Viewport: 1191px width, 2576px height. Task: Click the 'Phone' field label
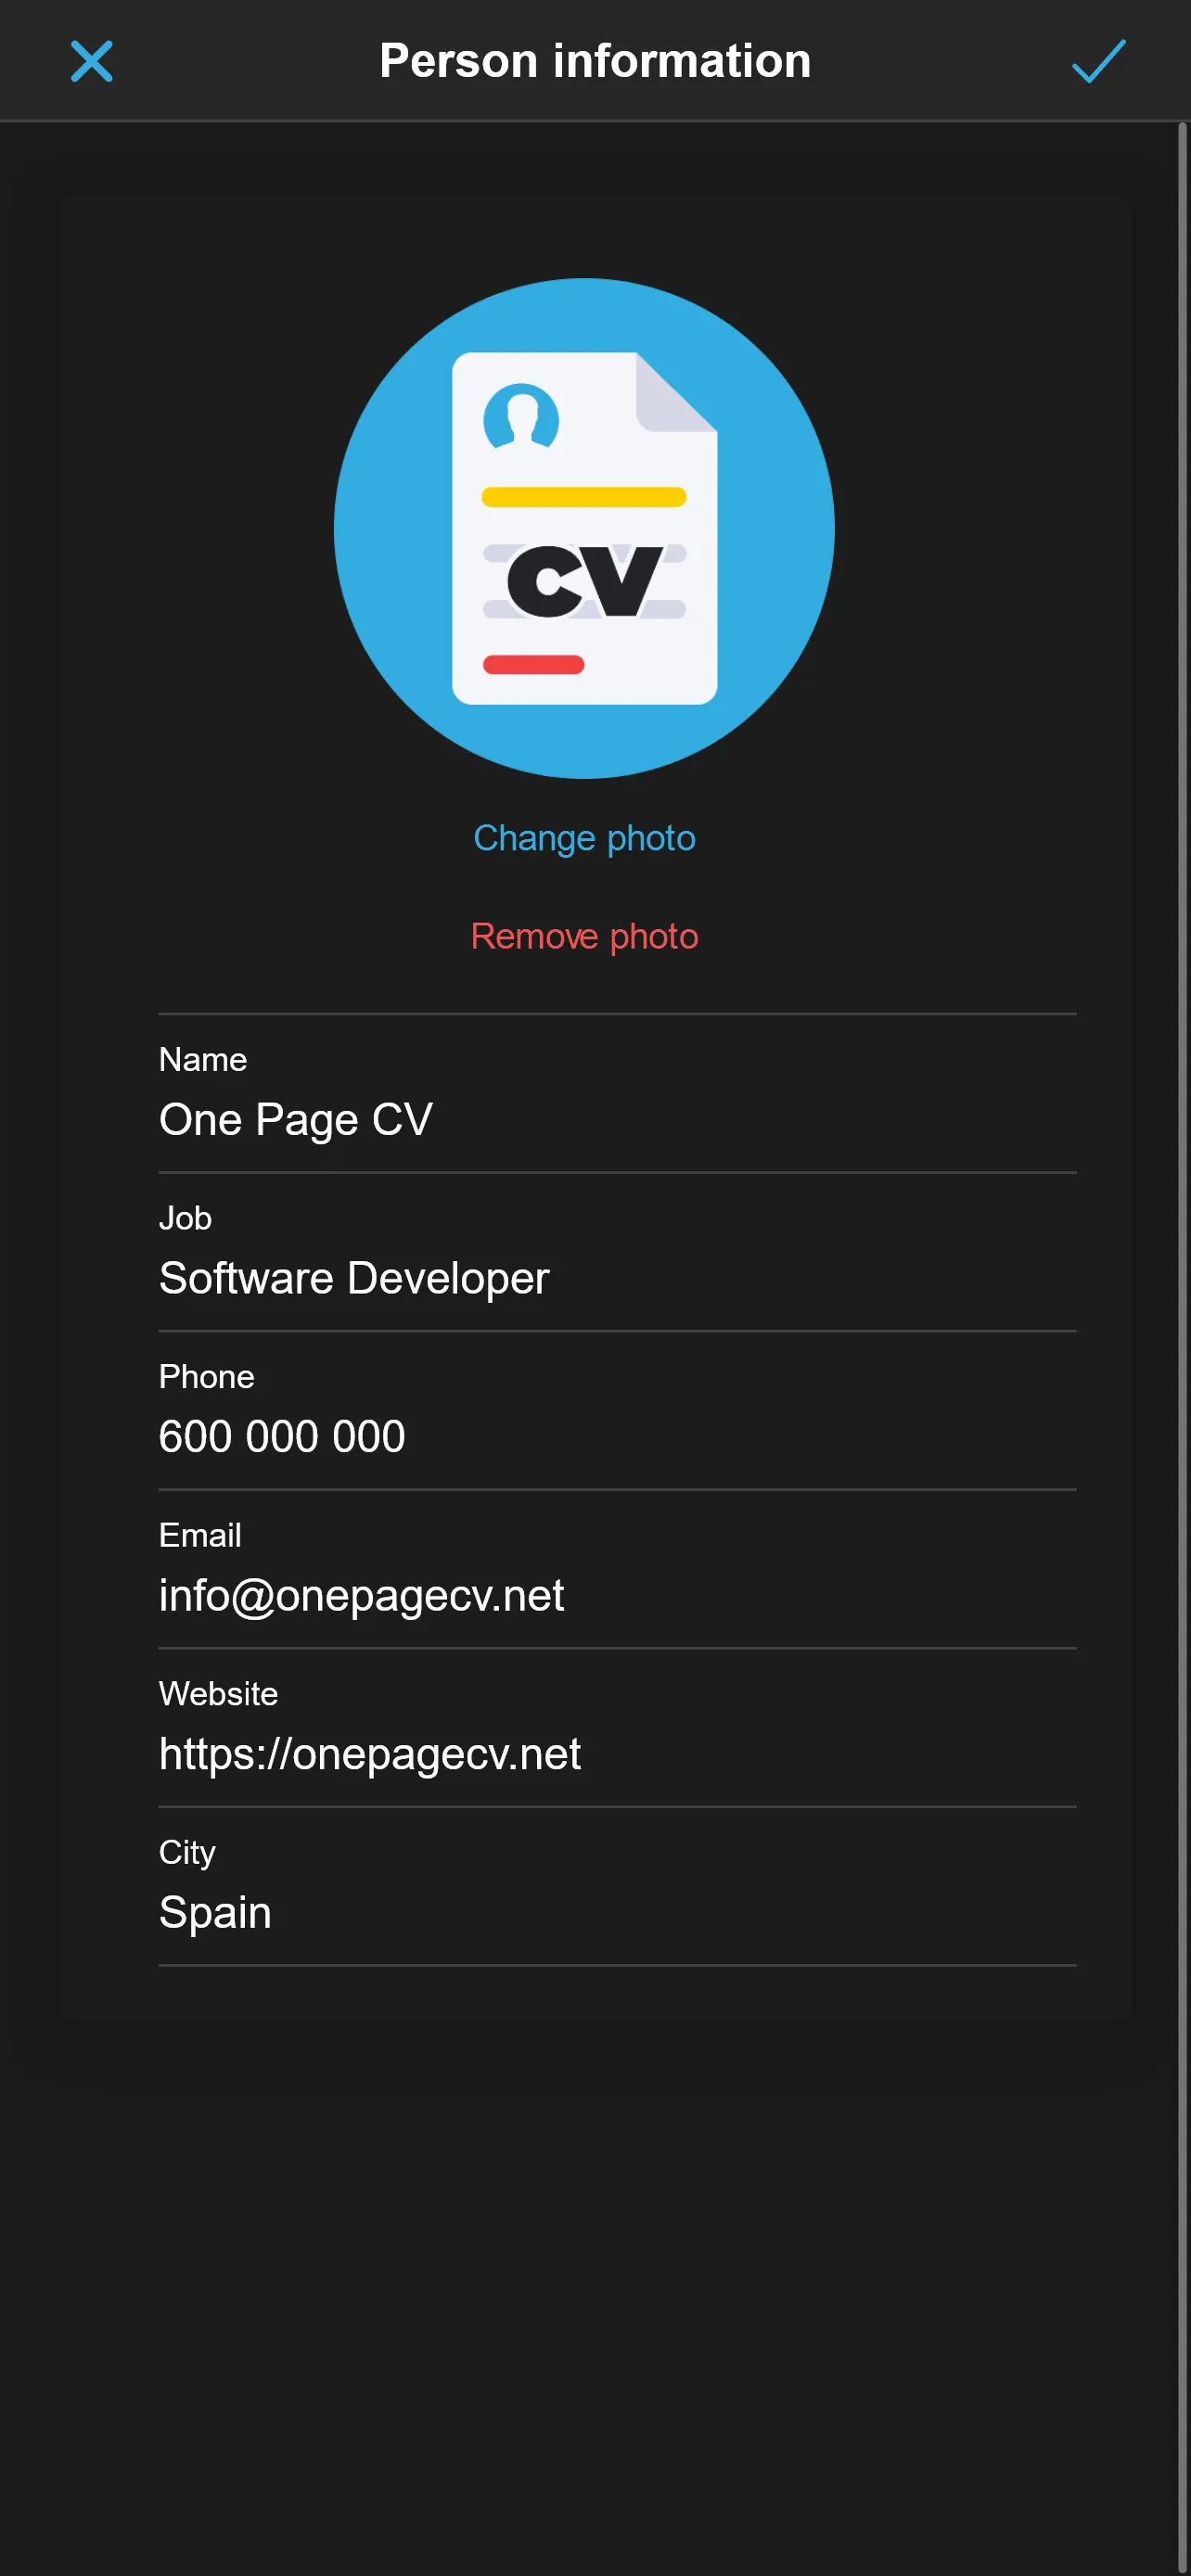click(x=207, y=1377)
